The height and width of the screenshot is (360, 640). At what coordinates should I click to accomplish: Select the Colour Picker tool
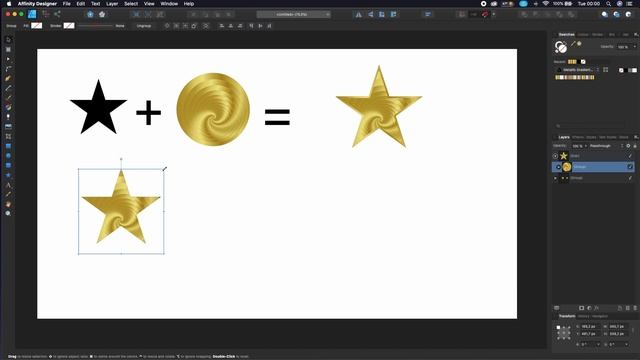coord(8,194)
